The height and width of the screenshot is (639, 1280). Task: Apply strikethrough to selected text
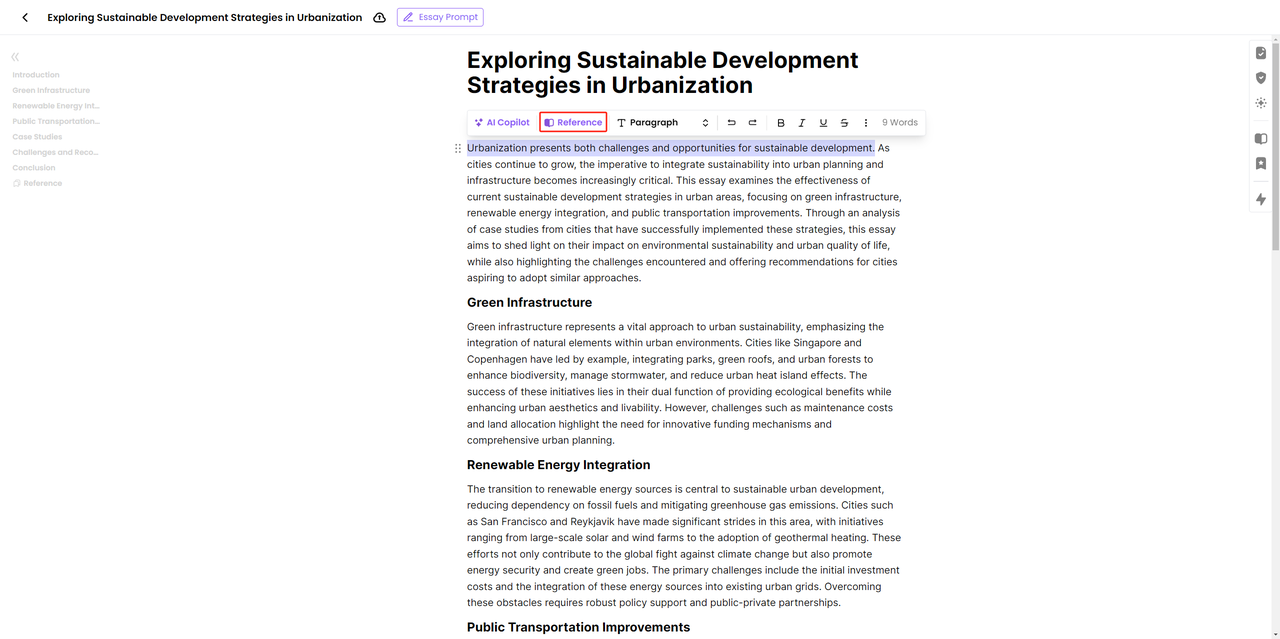point(844,122)
